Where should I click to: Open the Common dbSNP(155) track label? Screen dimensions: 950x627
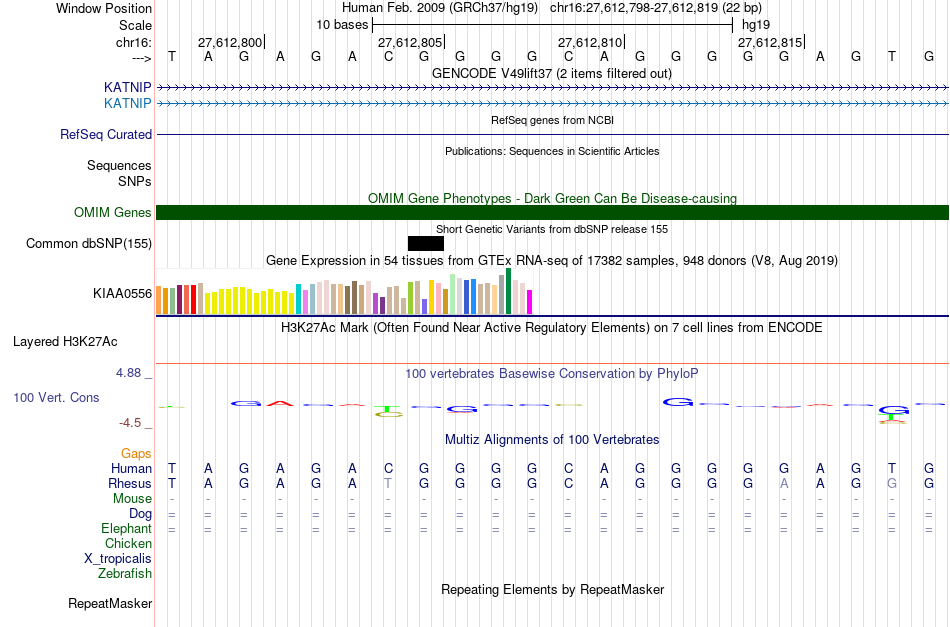point(89,244)
